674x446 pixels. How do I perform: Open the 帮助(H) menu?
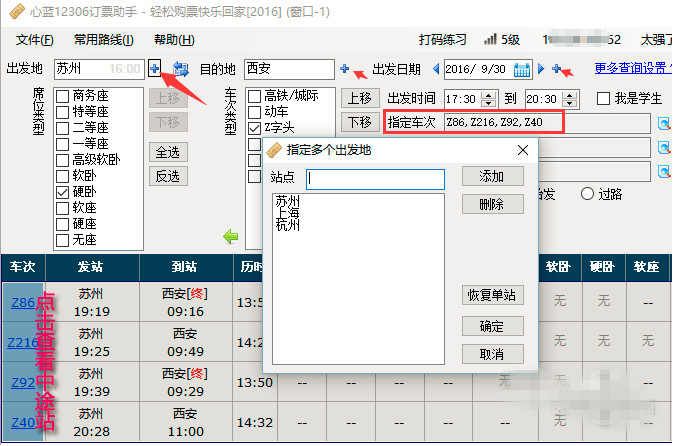tap(174, 40)
